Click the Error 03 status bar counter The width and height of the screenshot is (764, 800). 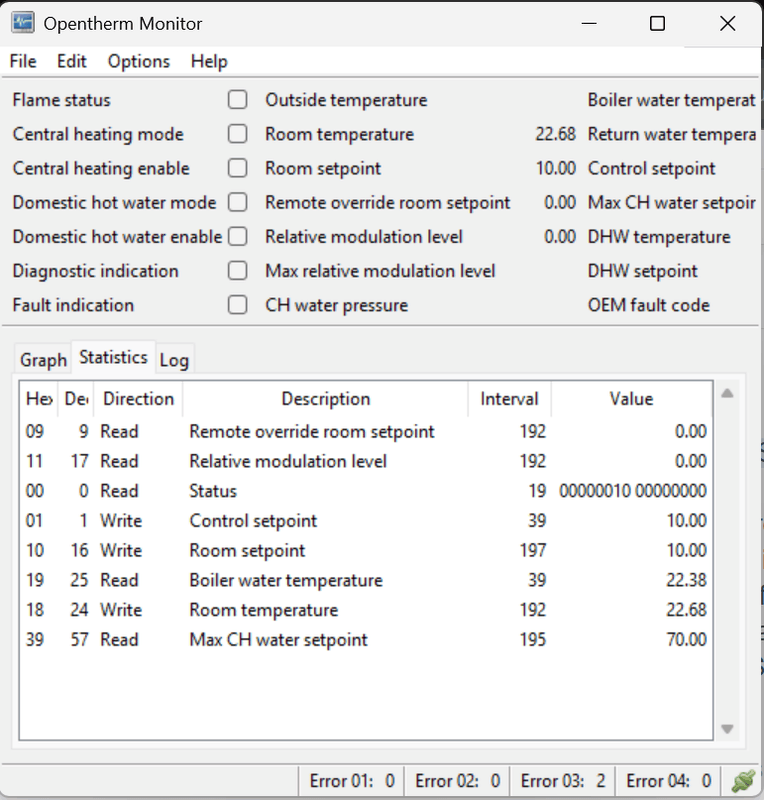pyautogui.click(x=563, y=781)
